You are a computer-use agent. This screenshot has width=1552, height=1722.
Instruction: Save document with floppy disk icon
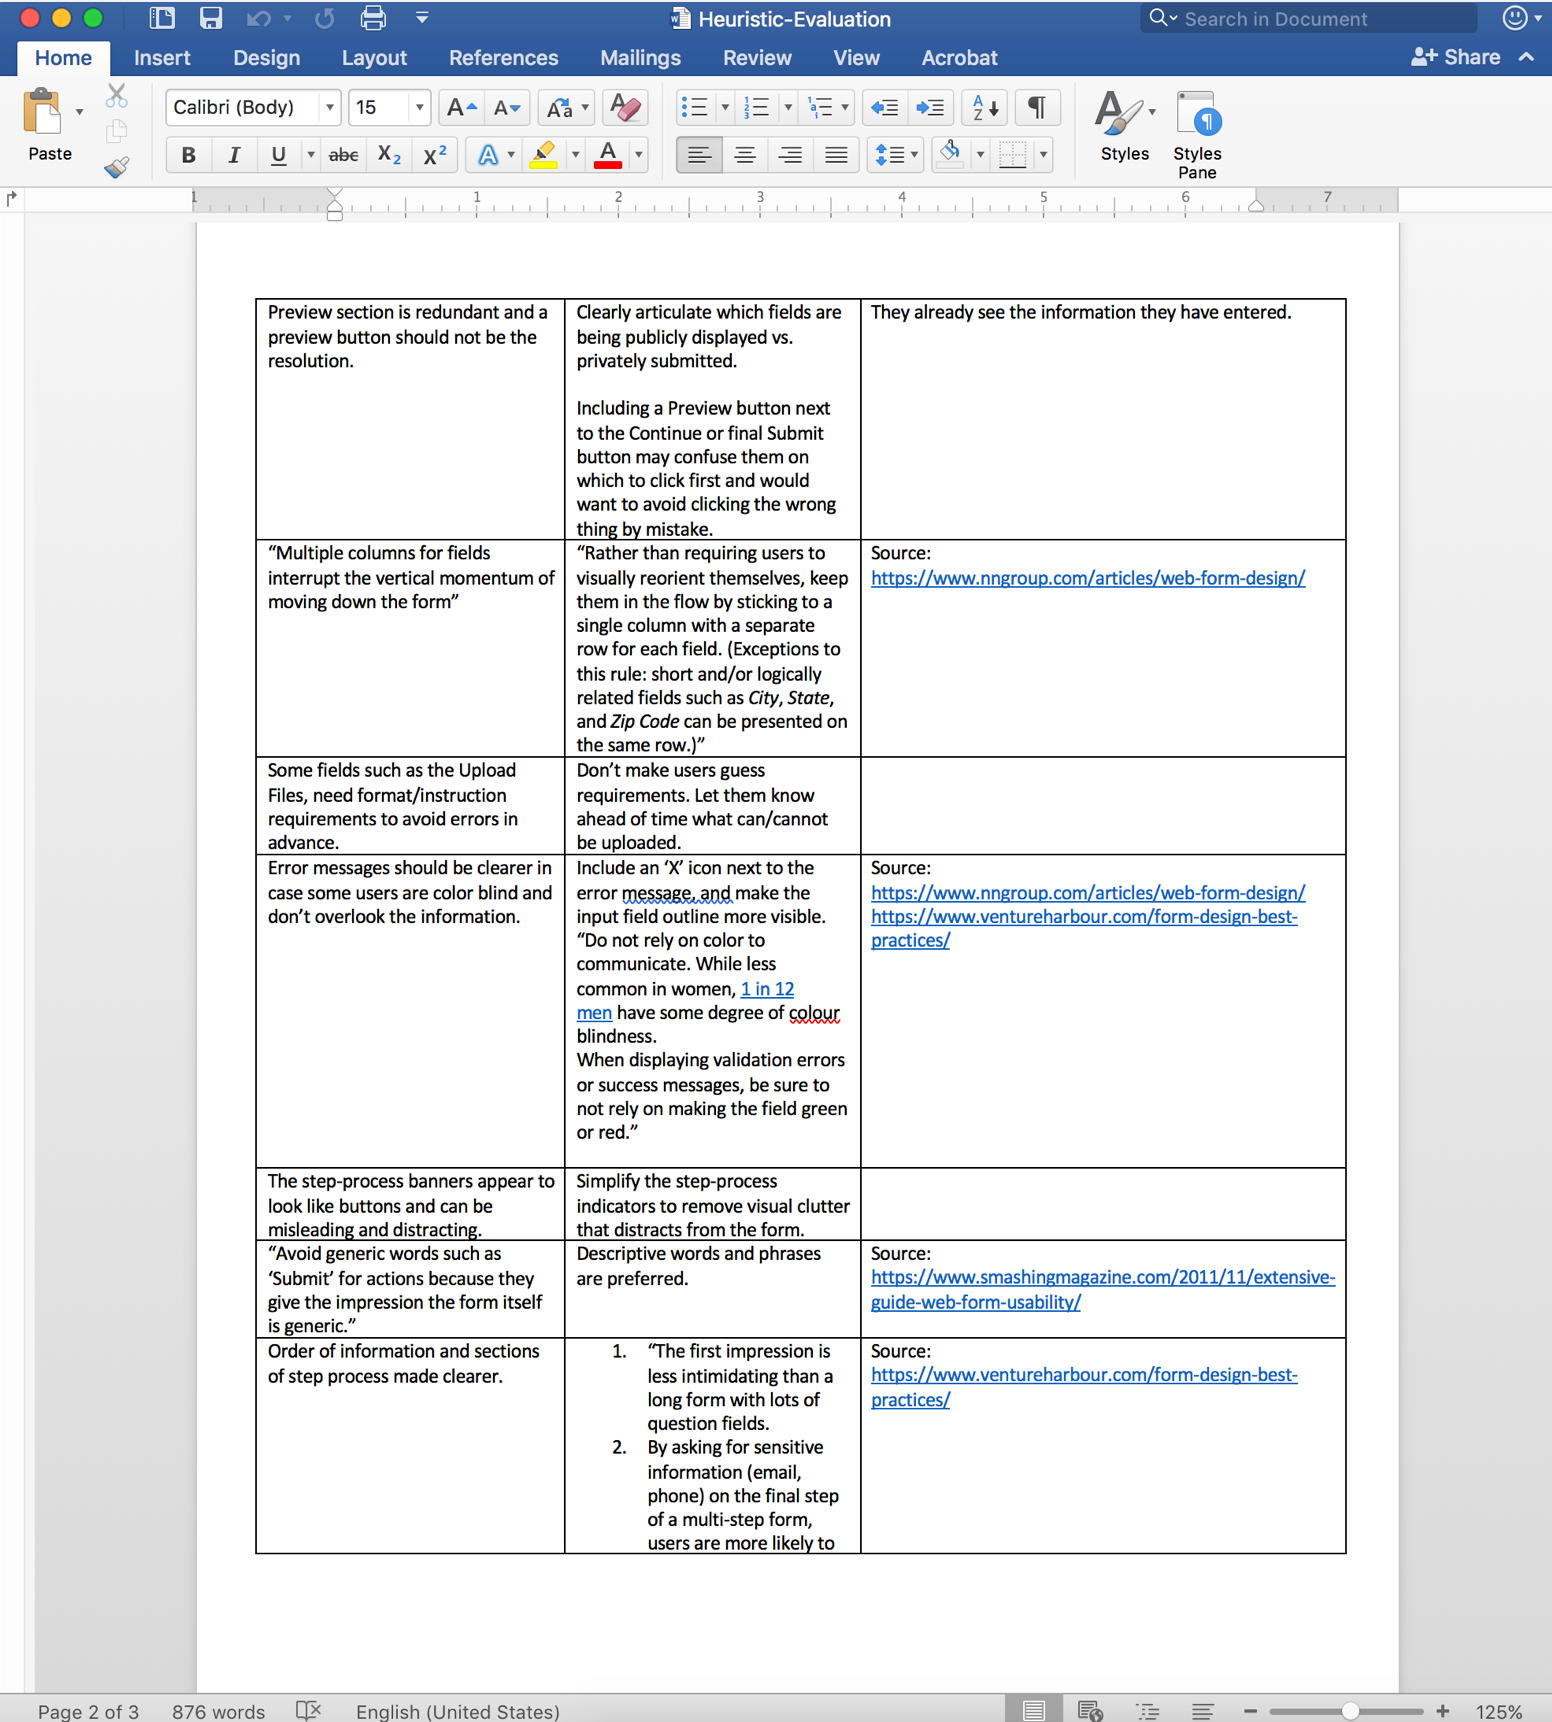click(210, 18)
